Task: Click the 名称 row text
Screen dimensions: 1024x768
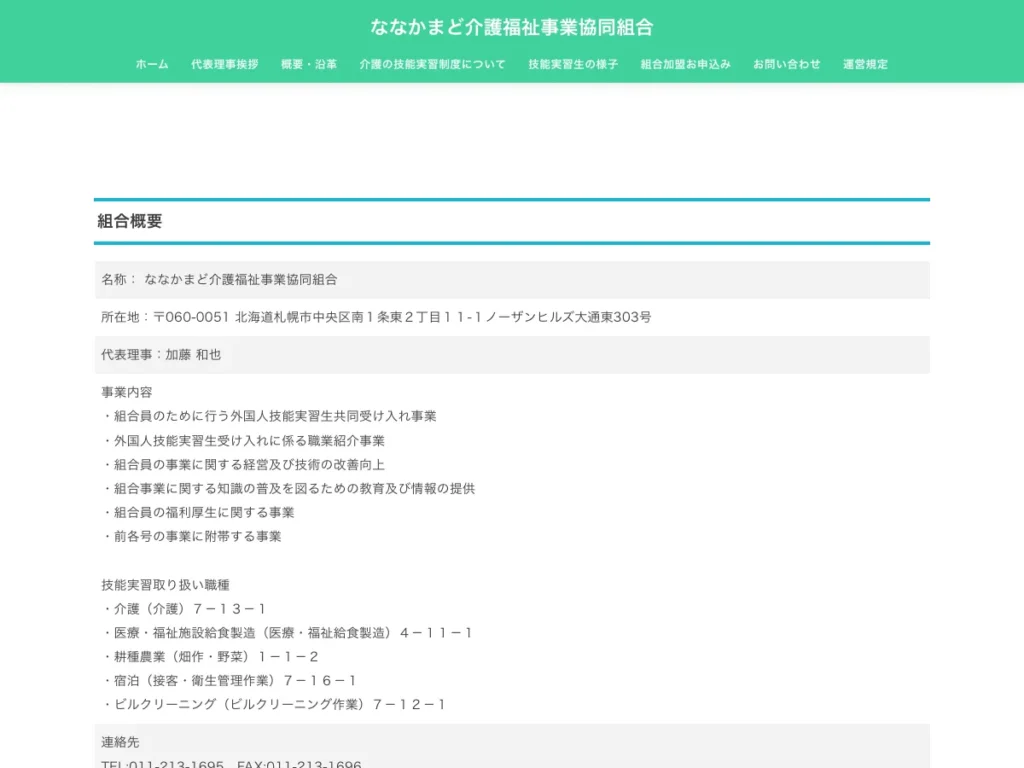Action: tap(219, 280)
